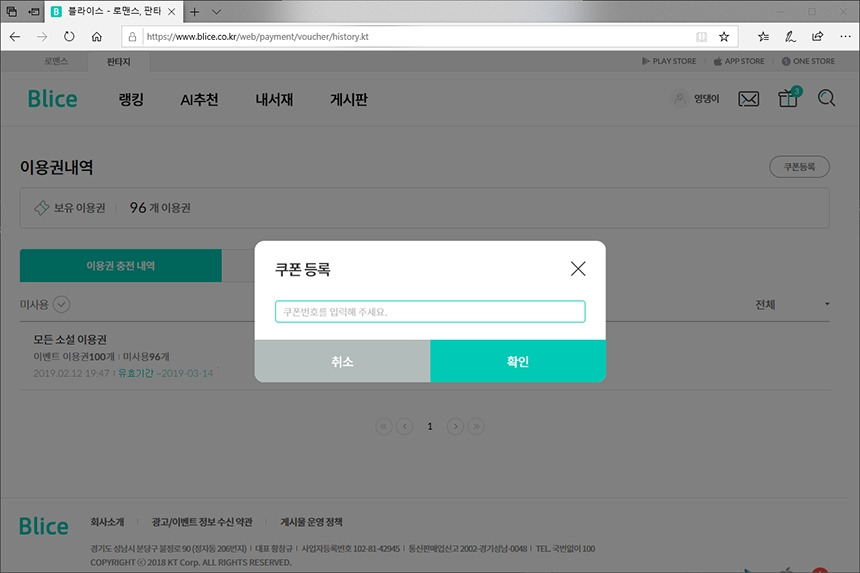Open 내서재 menu

point(274,99)
